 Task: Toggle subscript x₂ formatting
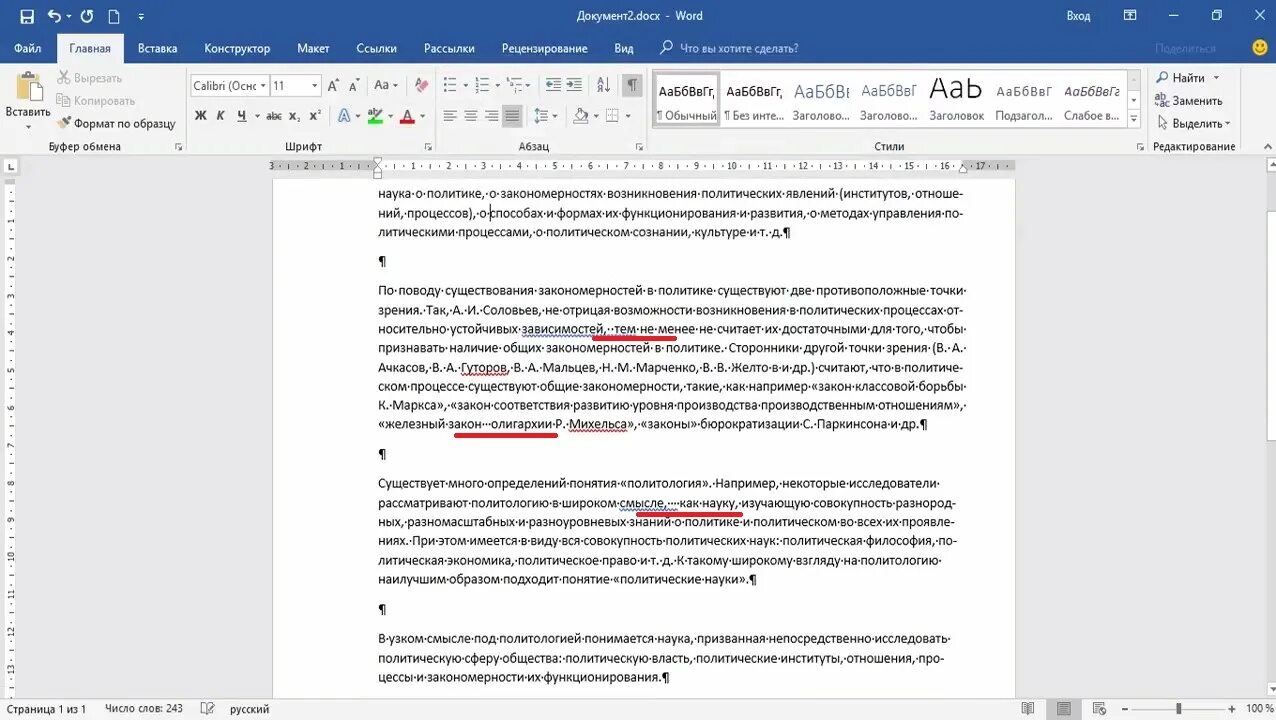pyautogui.click(x=295, y=116)
